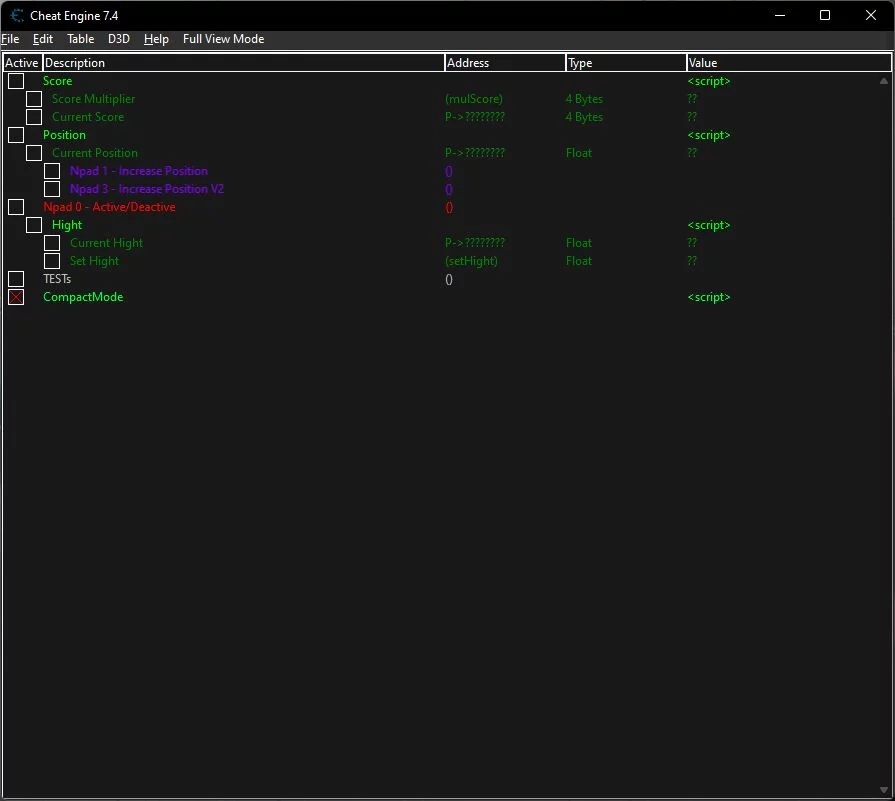Viewport: 895px width, 801px height.
Task: Select the Set Hight description
Action: click(x=94, y=261)
